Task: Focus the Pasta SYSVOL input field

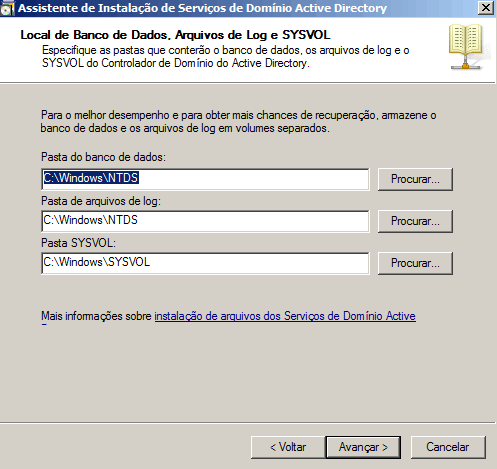Action: pos(205,263)
